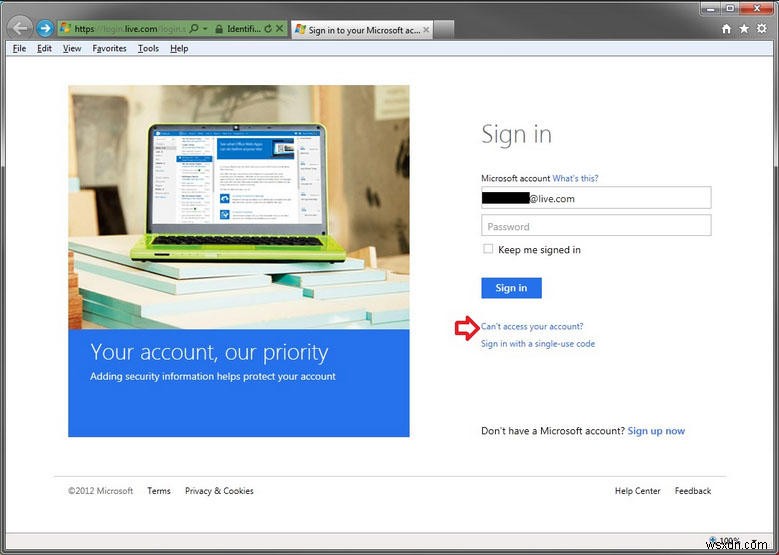This screenshot has height=555, width=779.
Task: Click 'Don't have a Microsoft account?' text
Action: tap(552, 431)
